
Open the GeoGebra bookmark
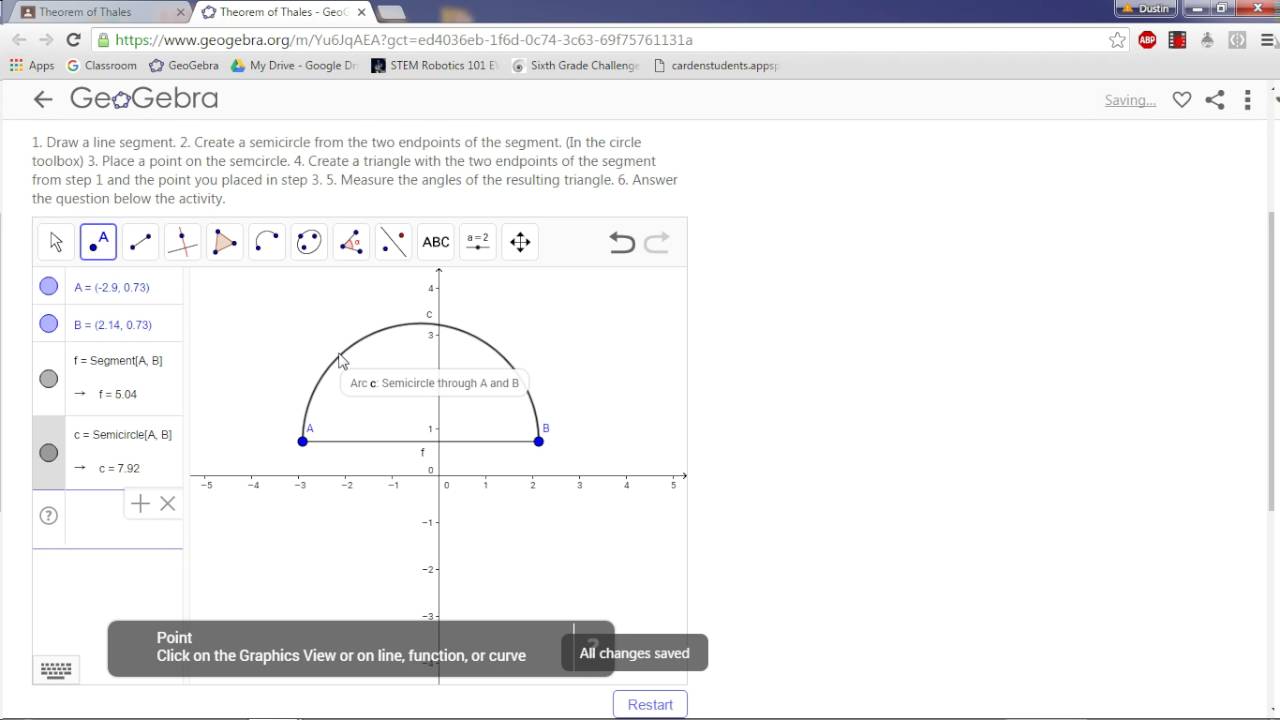click(183, 65)
